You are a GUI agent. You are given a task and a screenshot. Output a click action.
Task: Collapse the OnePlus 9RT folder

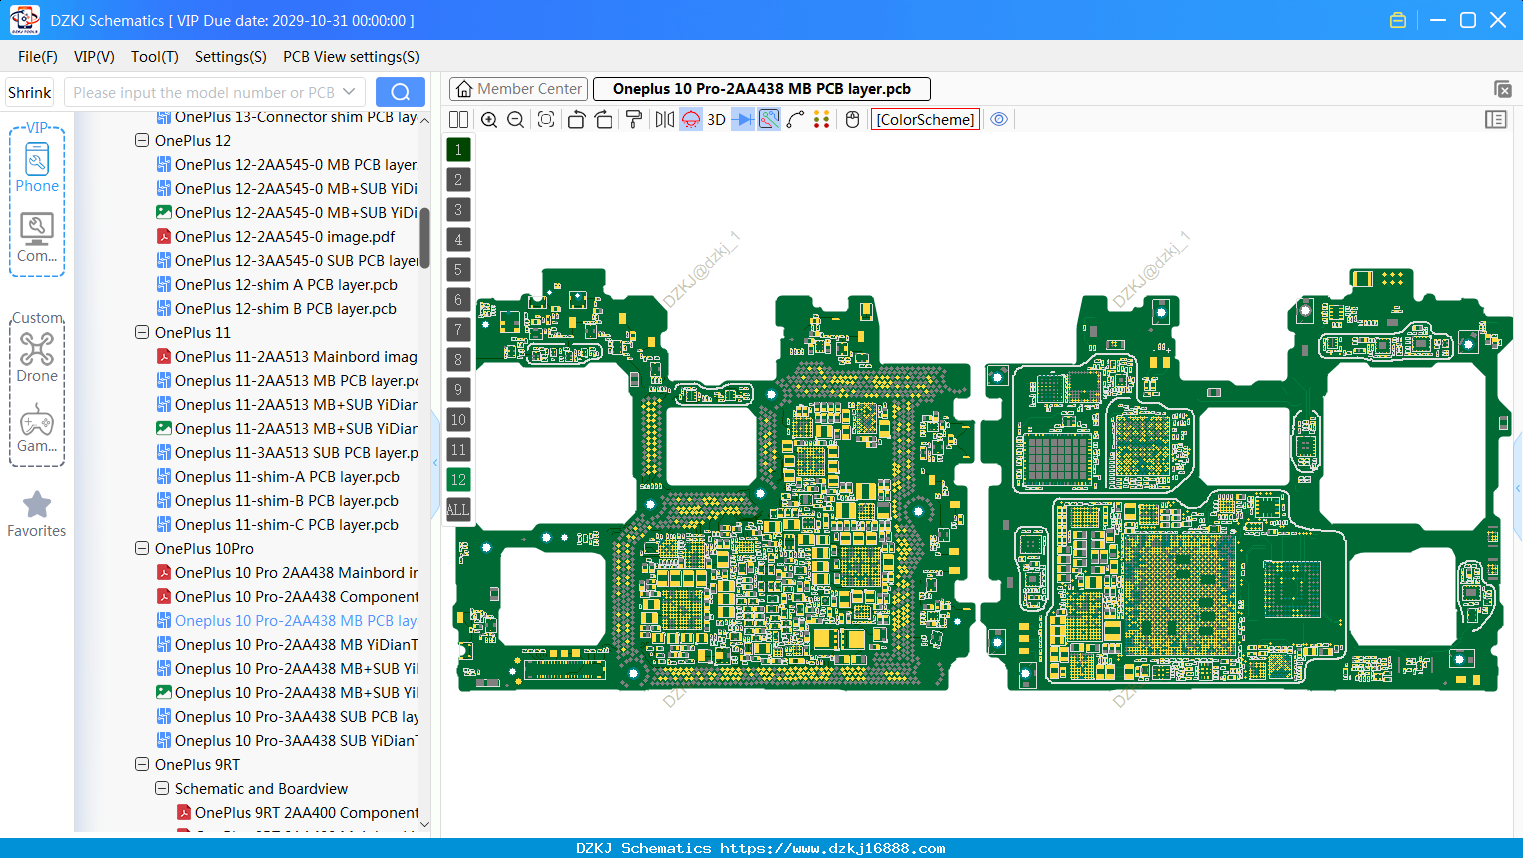(x=142, y=765)
